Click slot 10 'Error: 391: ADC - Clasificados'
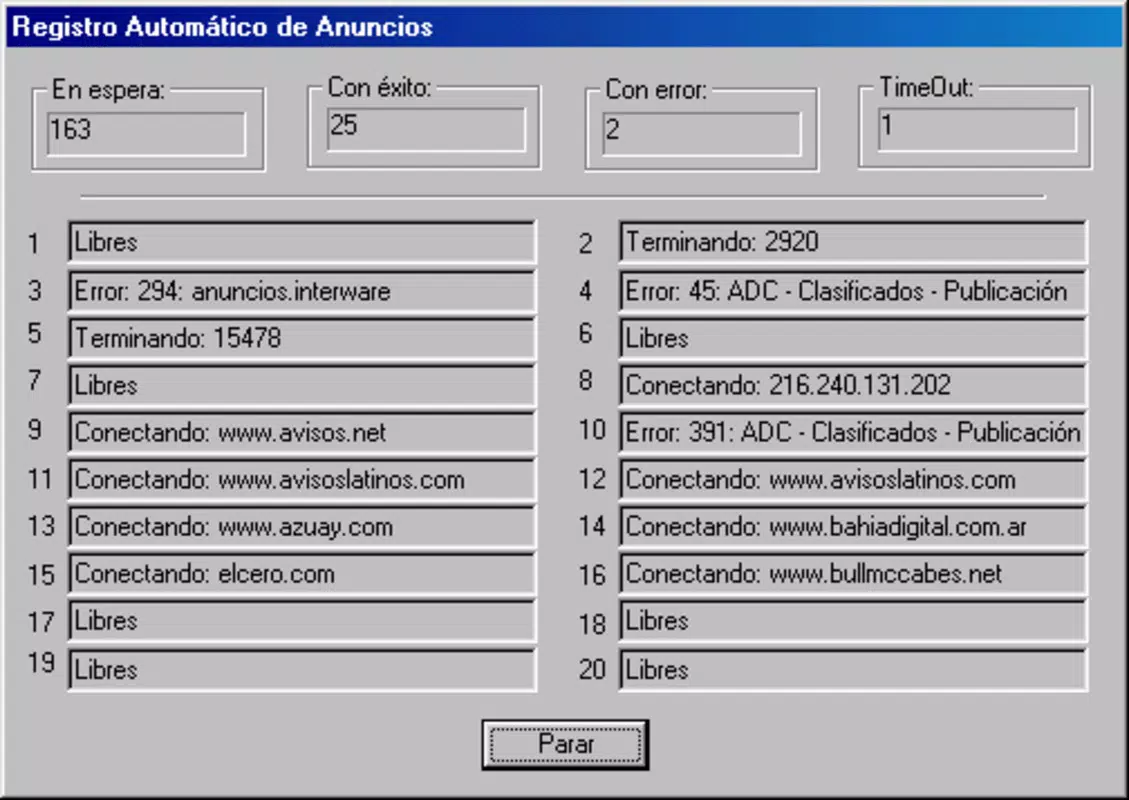The image size is (1129, 800). [x=853, y=432]
